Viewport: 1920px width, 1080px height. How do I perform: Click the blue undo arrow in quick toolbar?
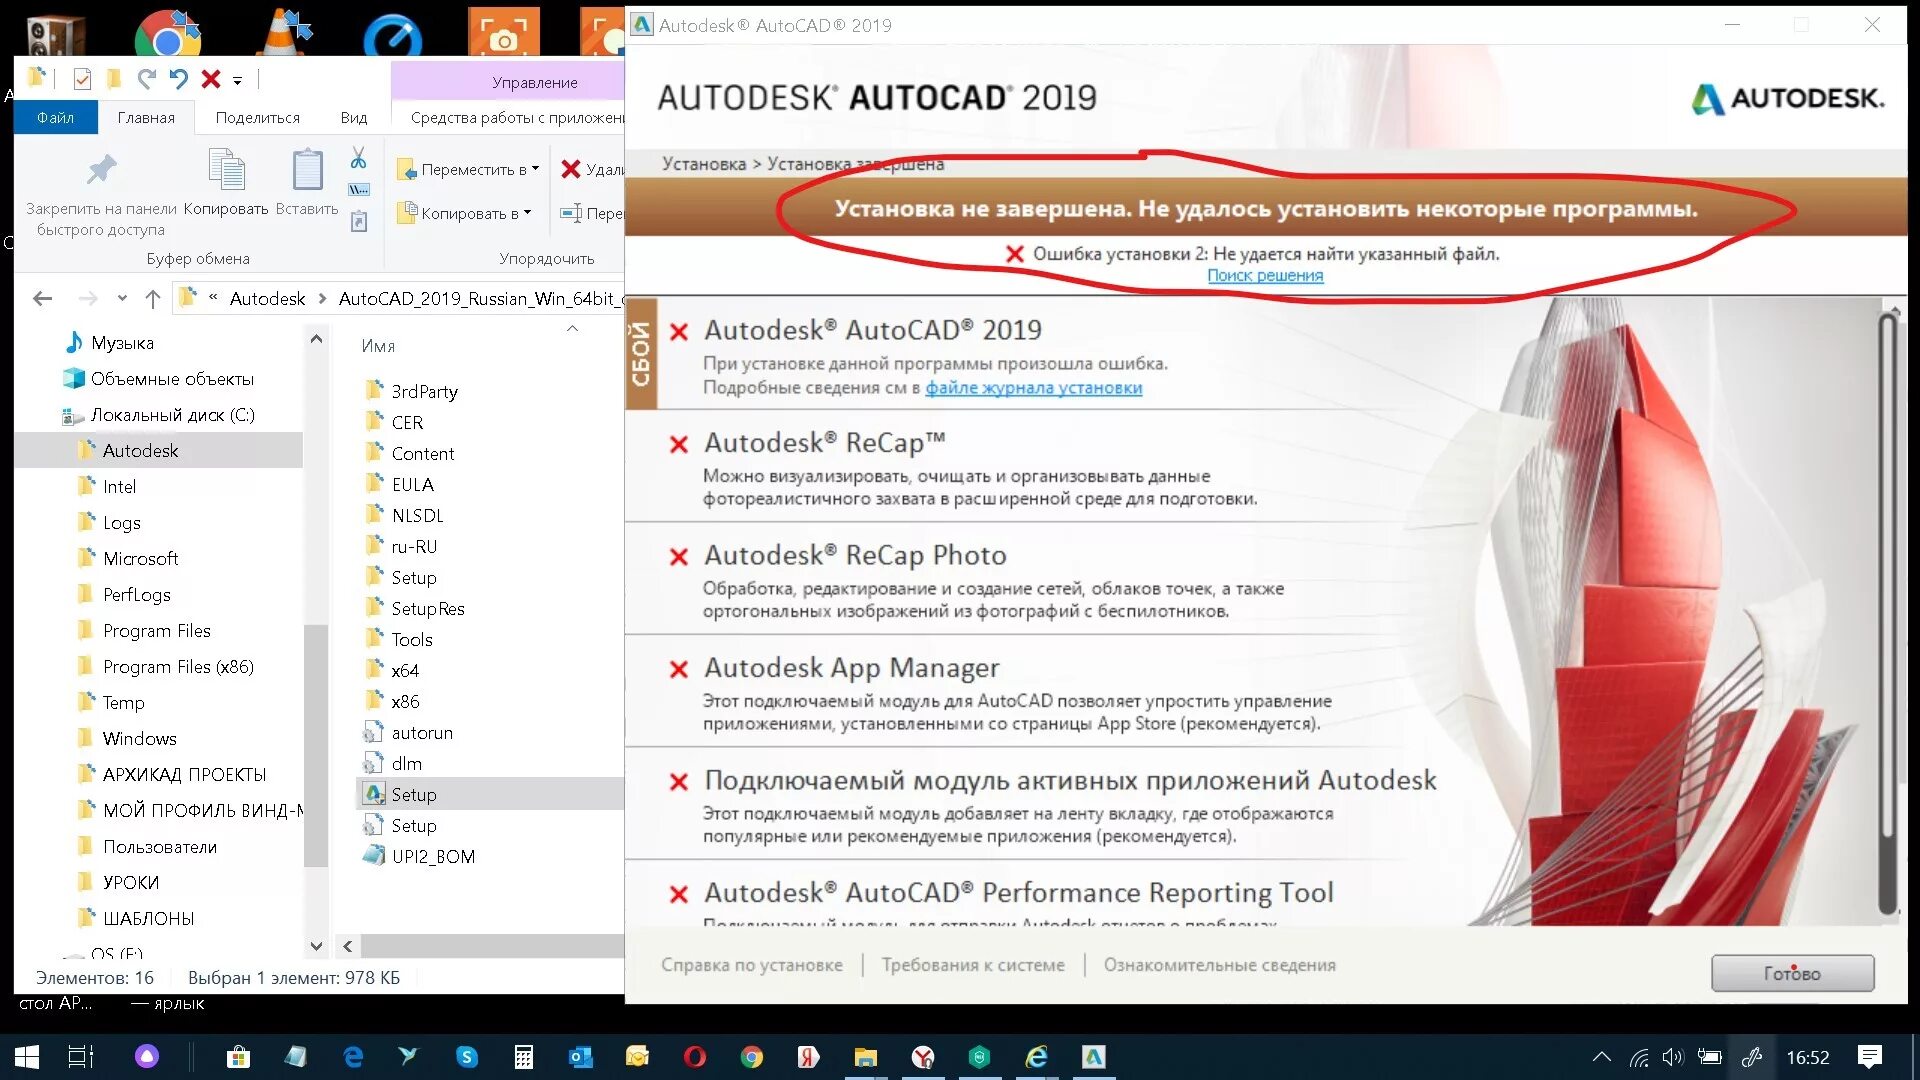178,78
